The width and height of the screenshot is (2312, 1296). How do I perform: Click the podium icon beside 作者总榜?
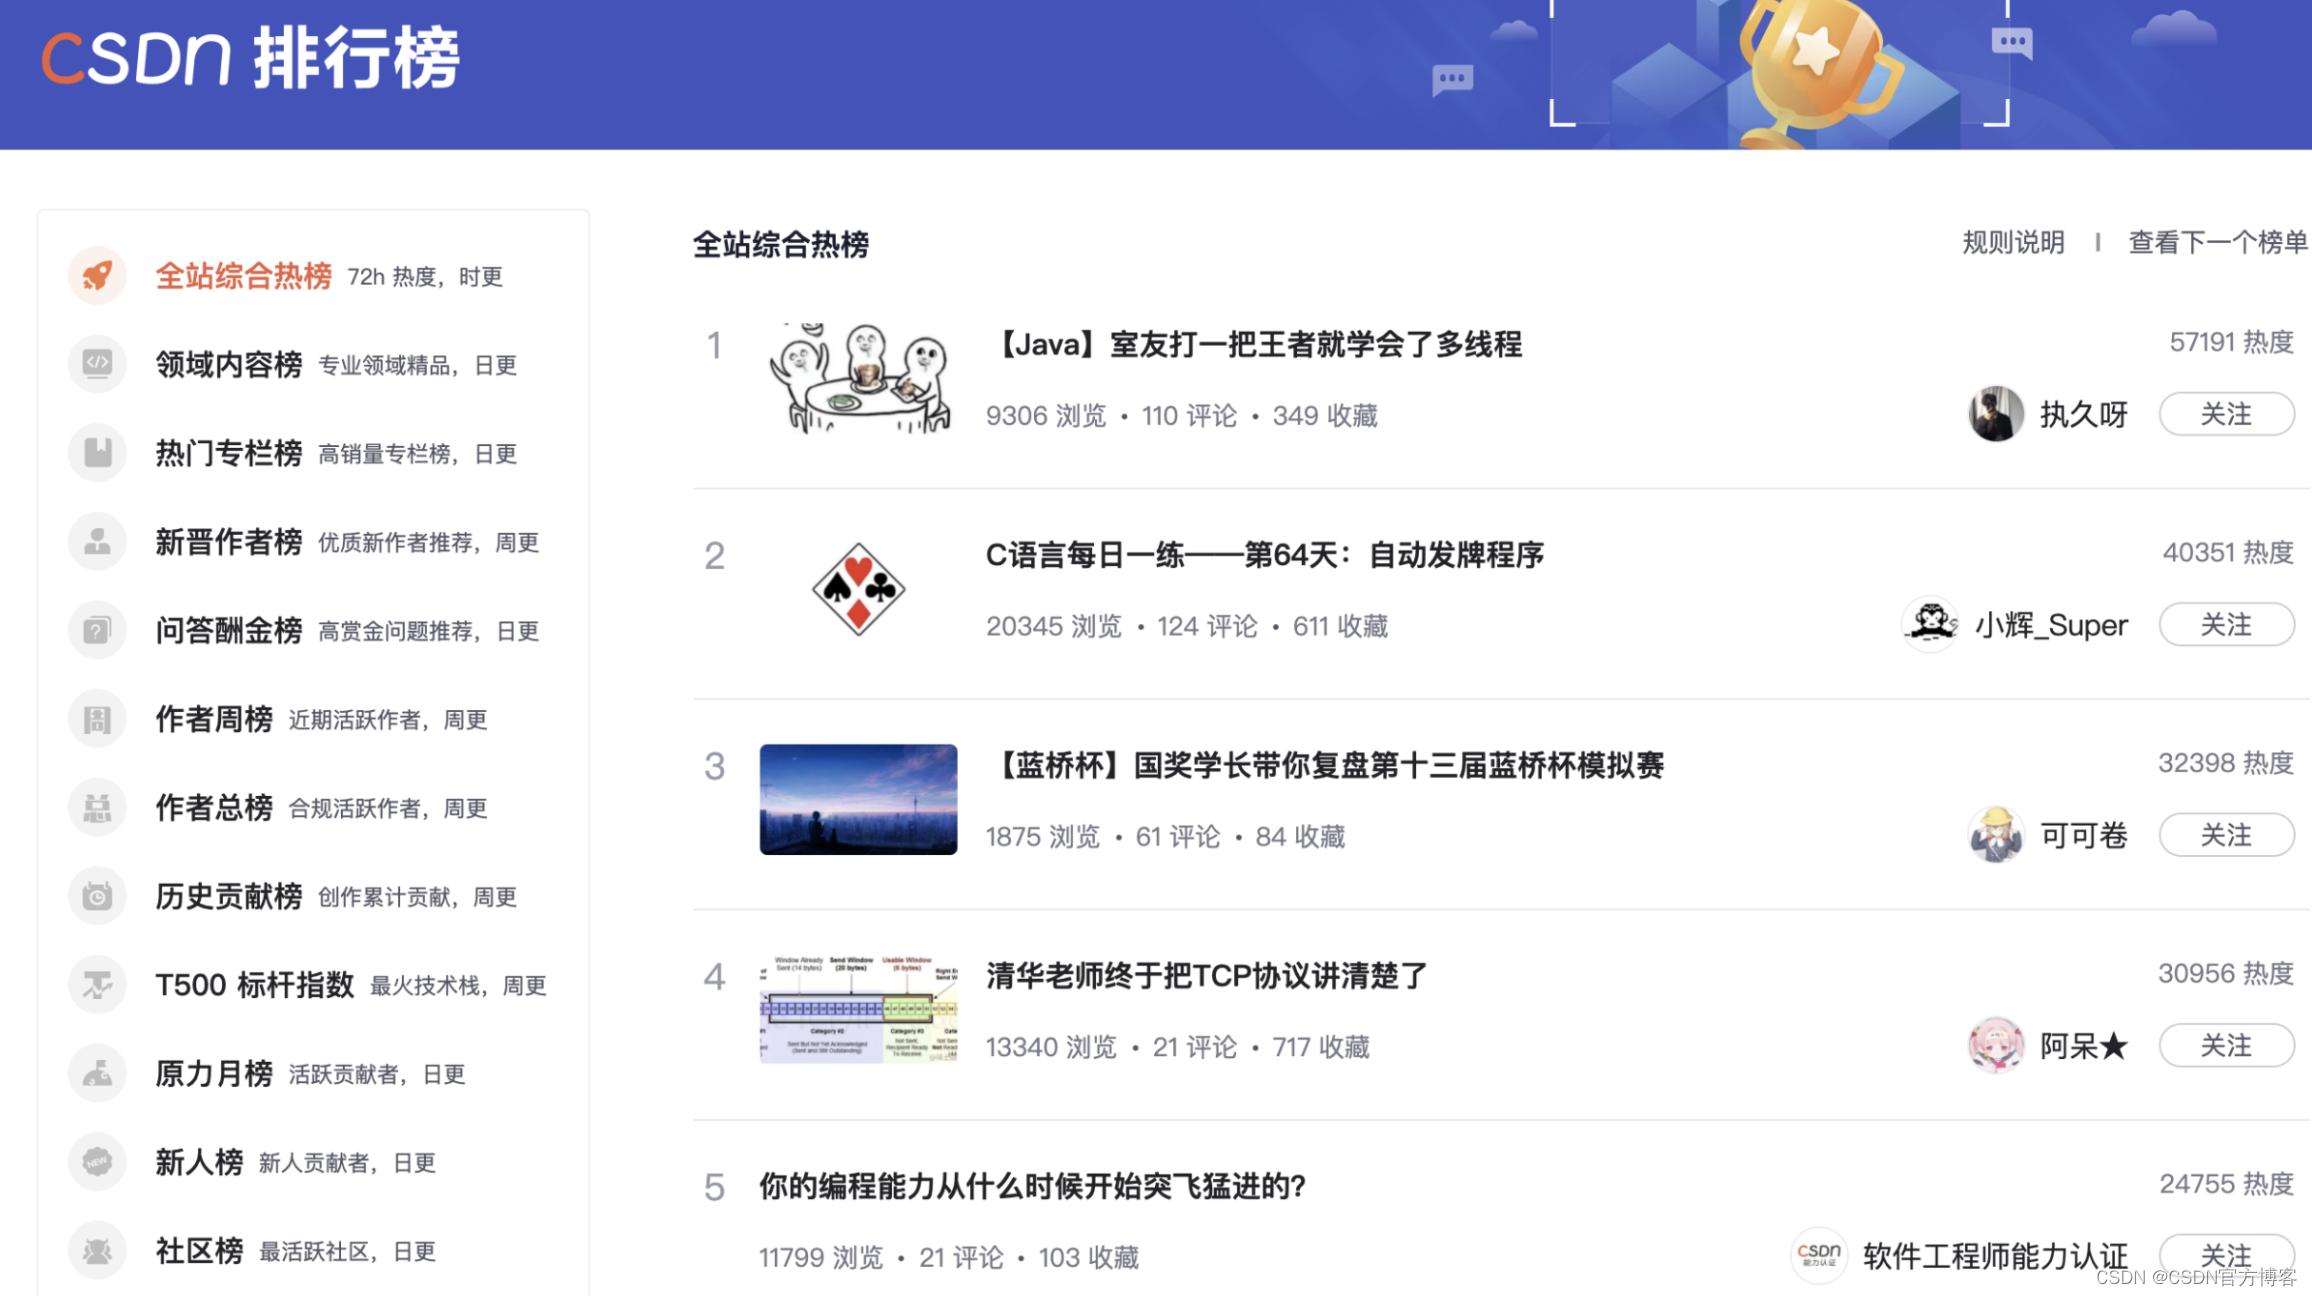[97, 807]
